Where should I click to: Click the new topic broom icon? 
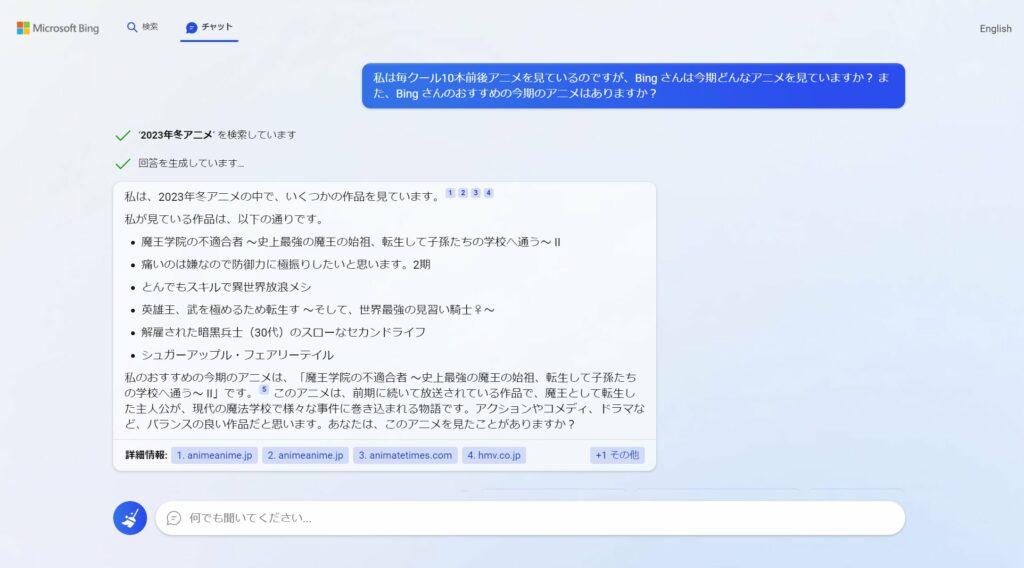click(x=130, y=518)
